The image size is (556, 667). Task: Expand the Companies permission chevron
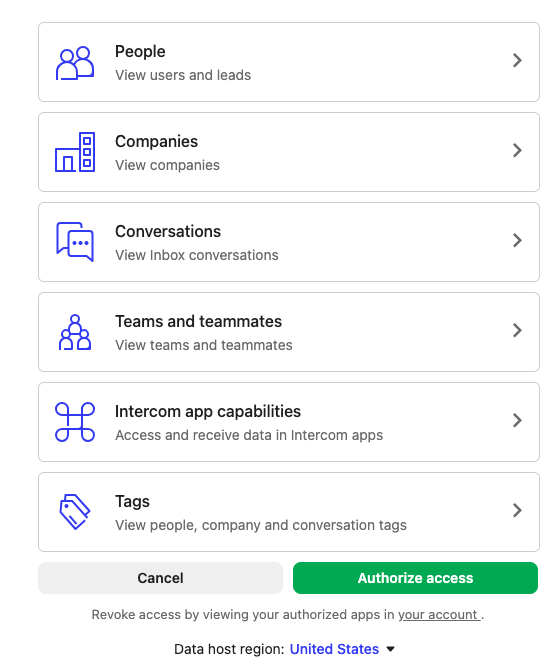pos(517,150)
